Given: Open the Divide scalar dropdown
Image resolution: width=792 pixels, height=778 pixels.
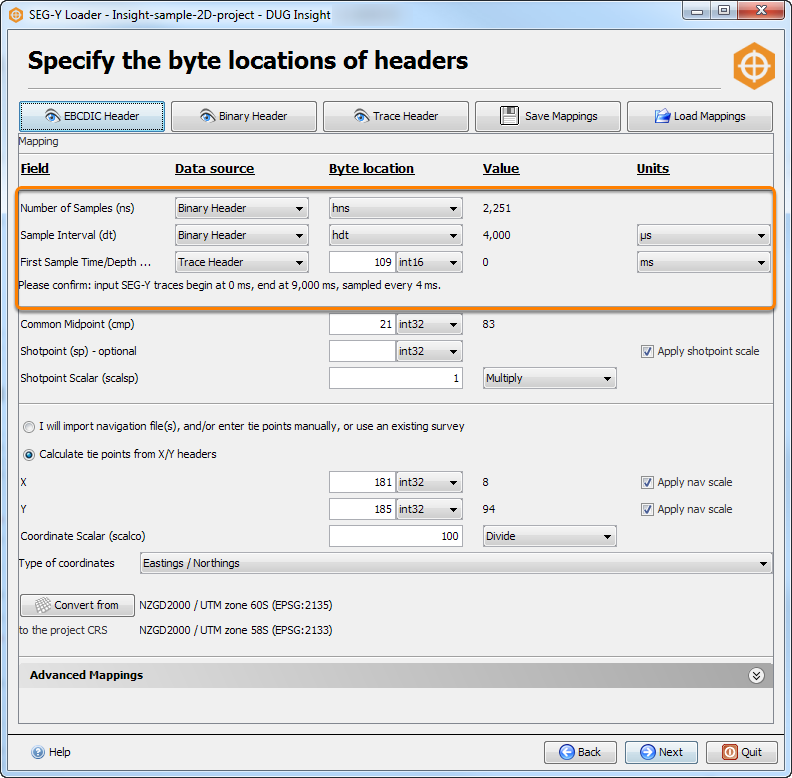Looking at the screenshot, I should 550,537.
